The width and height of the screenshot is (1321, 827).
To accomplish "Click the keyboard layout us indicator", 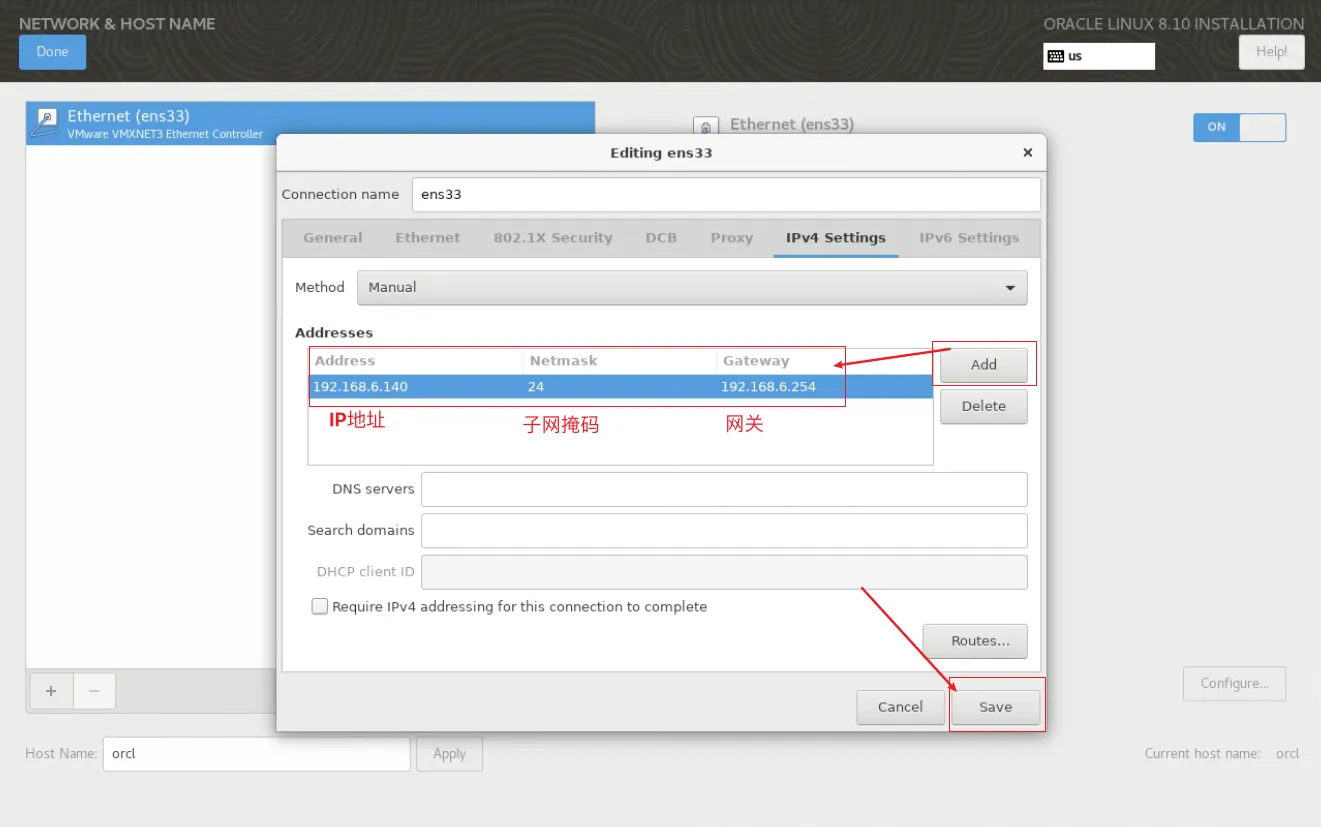I will coord(1098,56).
